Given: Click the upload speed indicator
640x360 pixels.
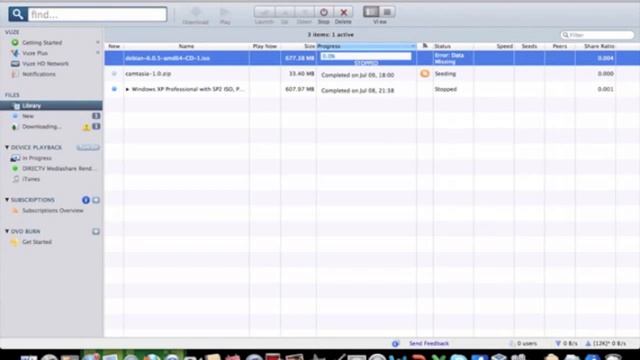Looking at the screenshot, I should click(605, 344).
